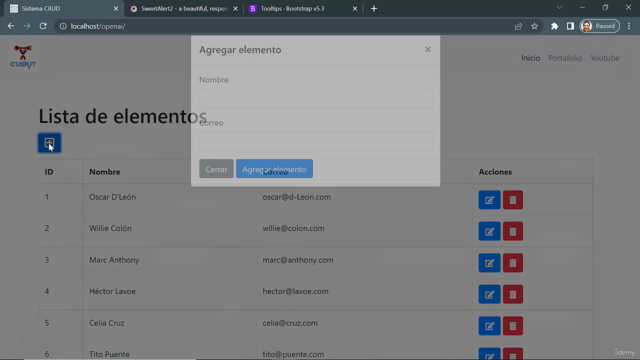Switch to Sistema CRUD tab

click(x=63, y=9)
